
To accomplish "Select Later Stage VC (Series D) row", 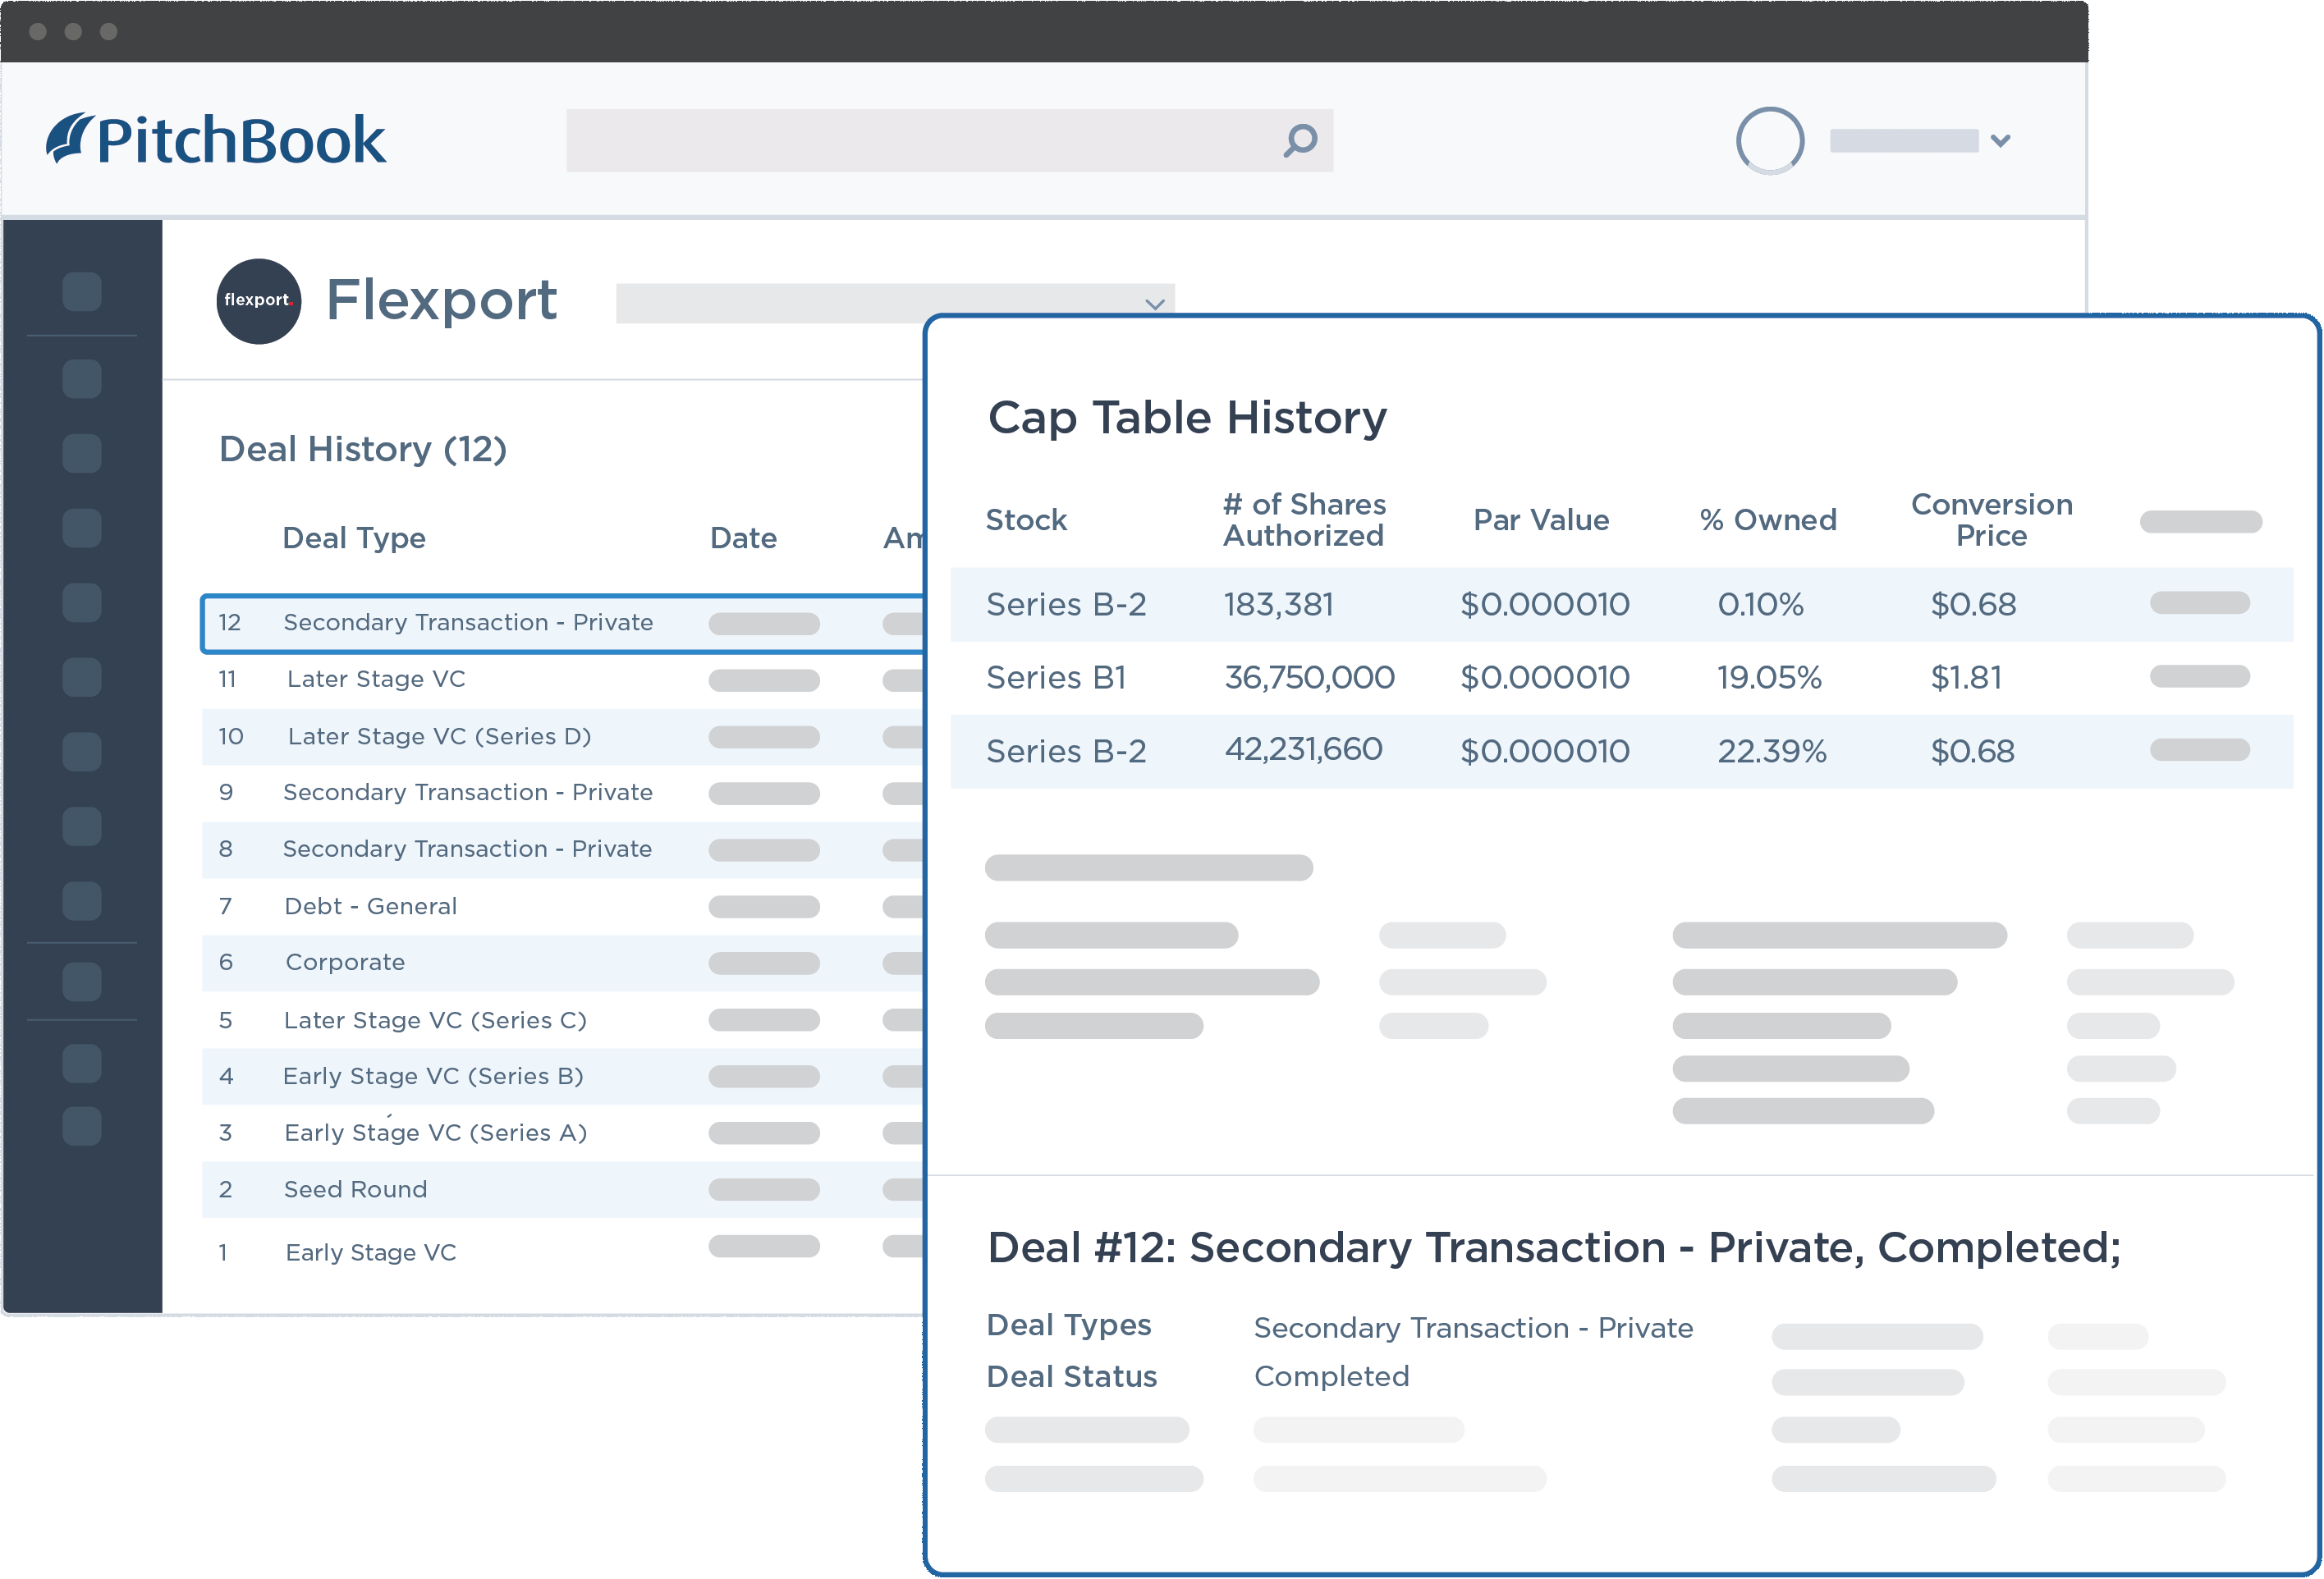I will 562,737.
